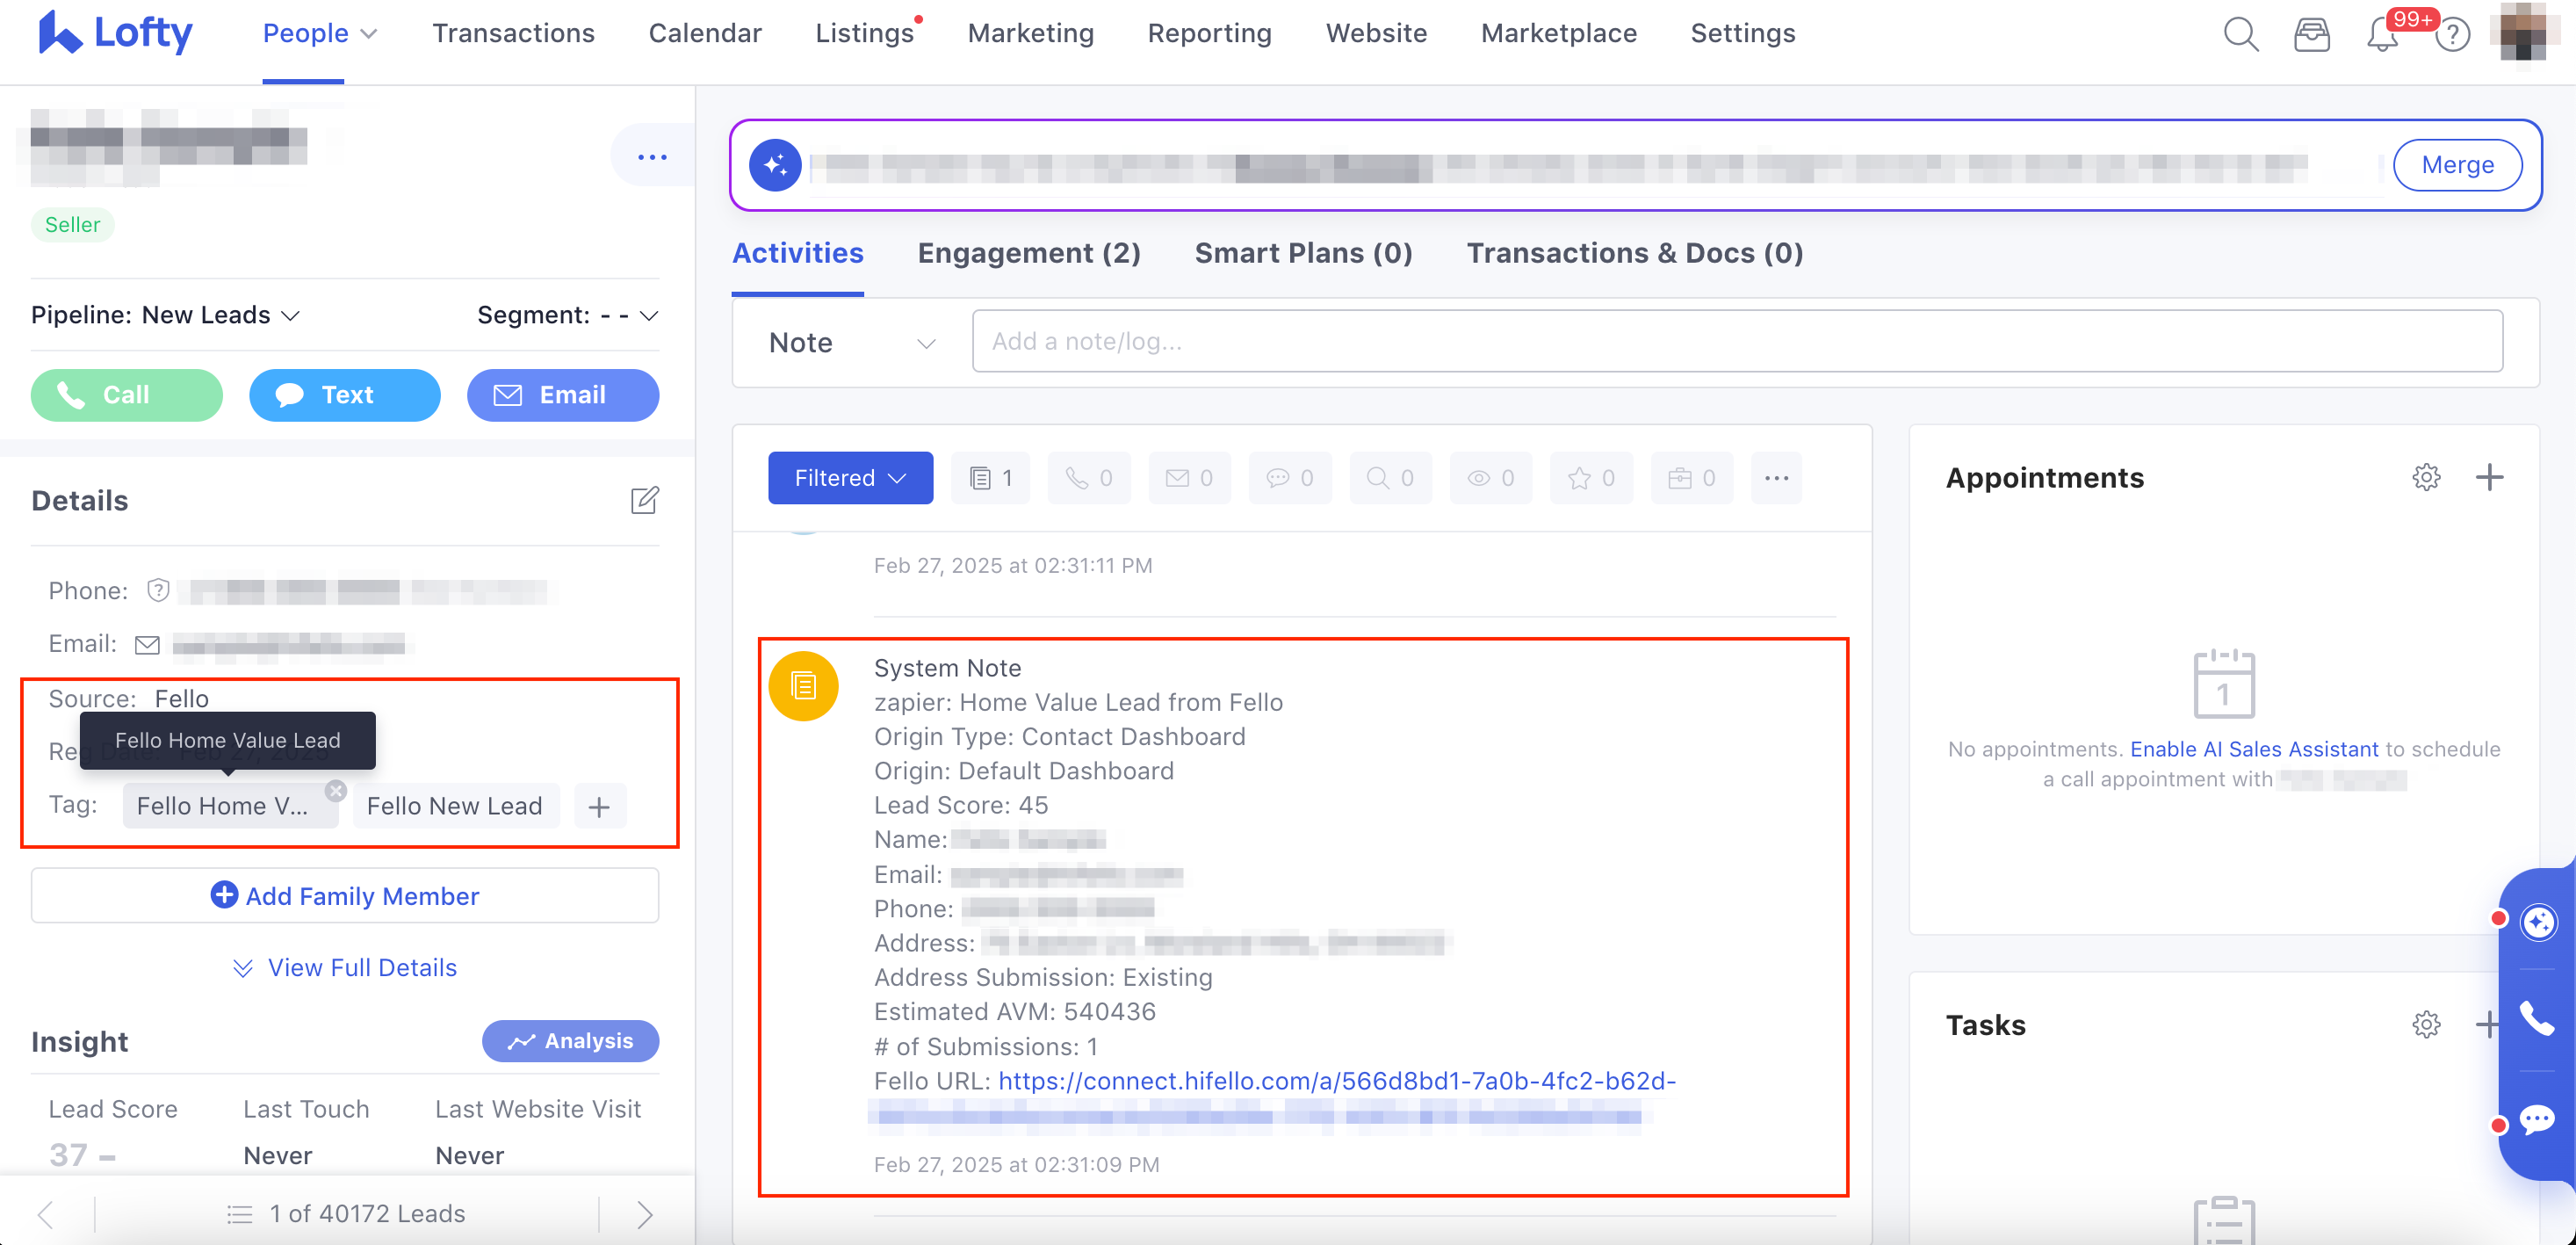This screenshot has height=1245, width=2576.
Task: Open the help question mark icon
Action: (2452, 36)
